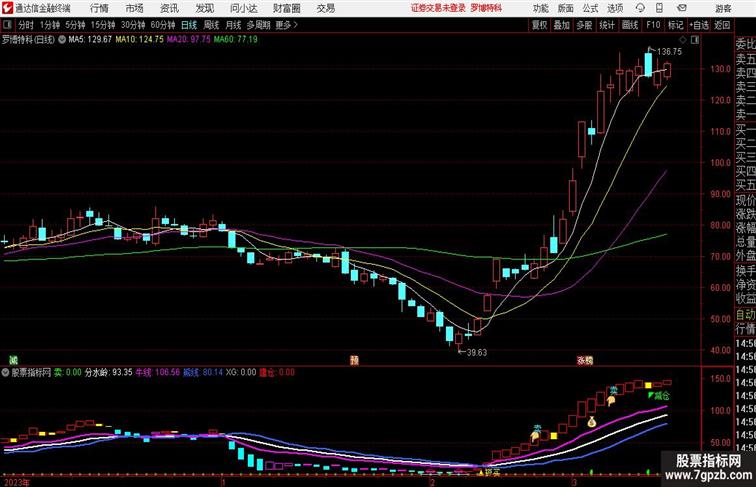
Task: Click the MA60: 77.19 value
Action: 236,40
